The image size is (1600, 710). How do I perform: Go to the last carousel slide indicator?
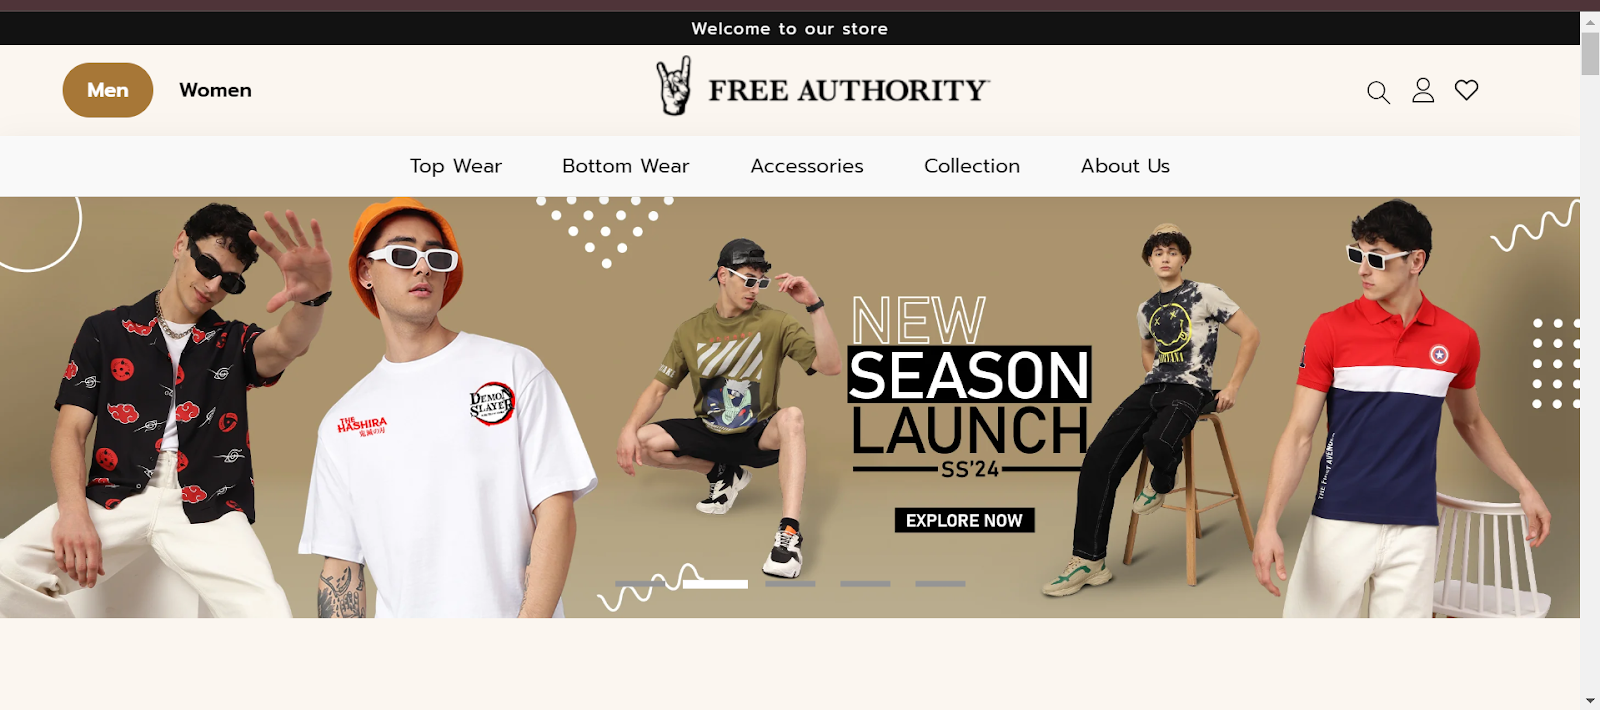(x=940, y=583)
